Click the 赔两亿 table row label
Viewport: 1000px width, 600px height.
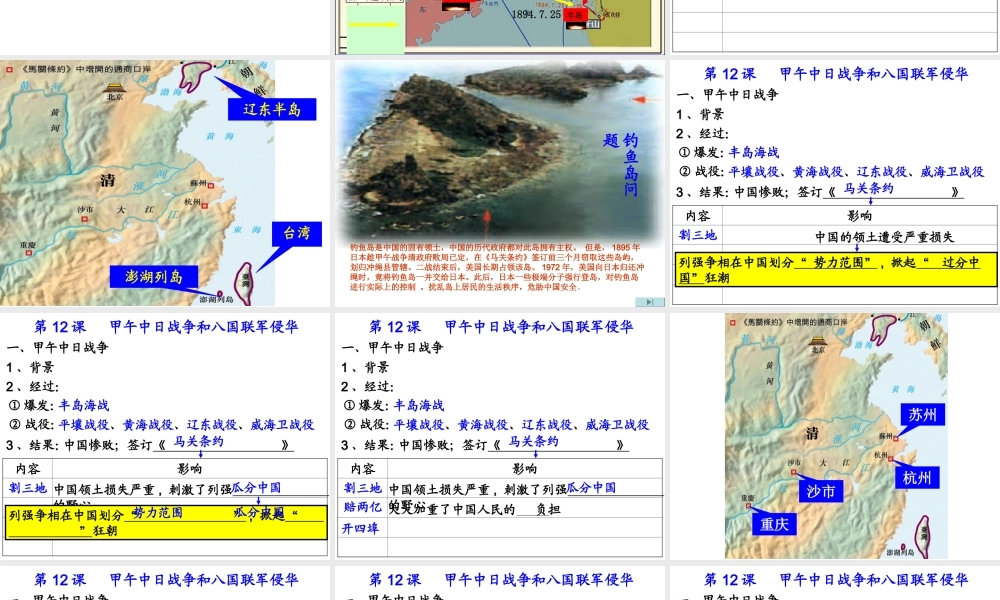point(362,506)
